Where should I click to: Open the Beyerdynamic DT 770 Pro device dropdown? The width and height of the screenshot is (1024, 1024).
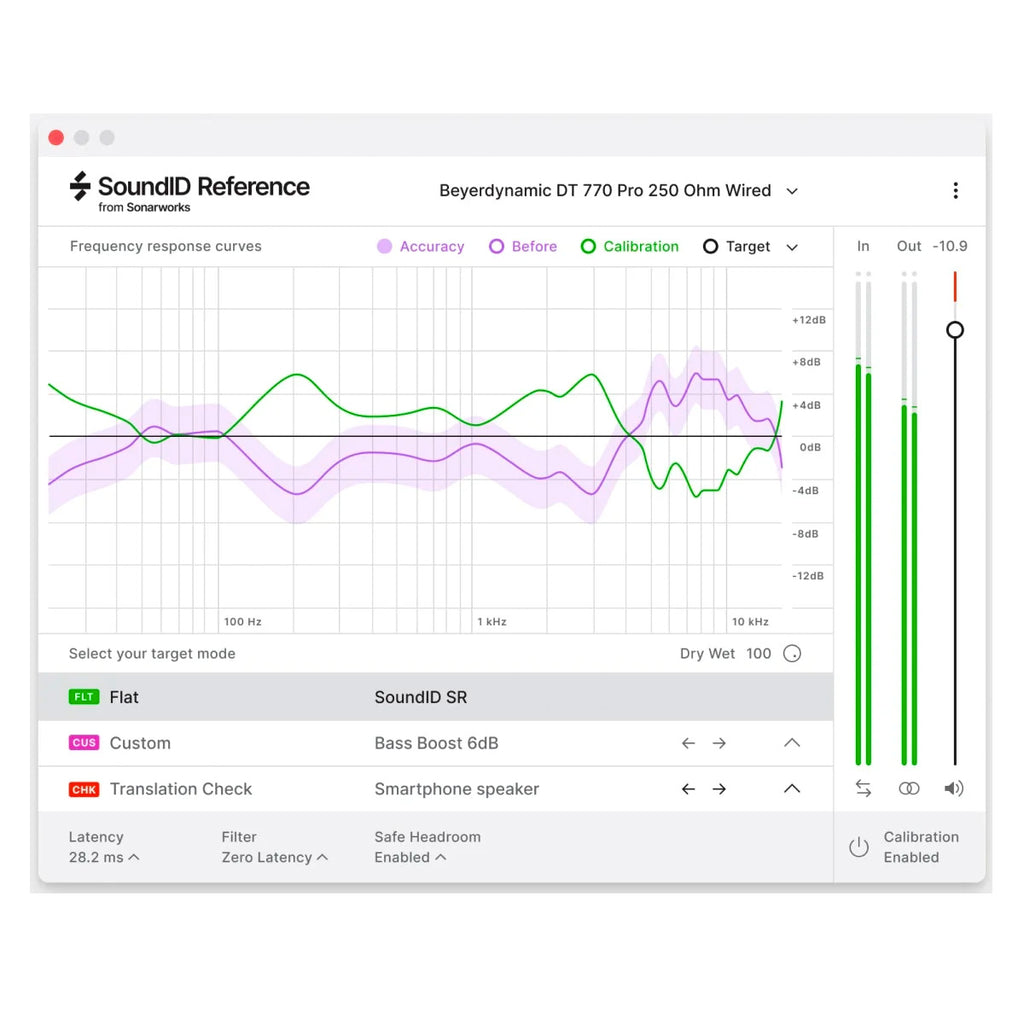[x=618, y=191]
